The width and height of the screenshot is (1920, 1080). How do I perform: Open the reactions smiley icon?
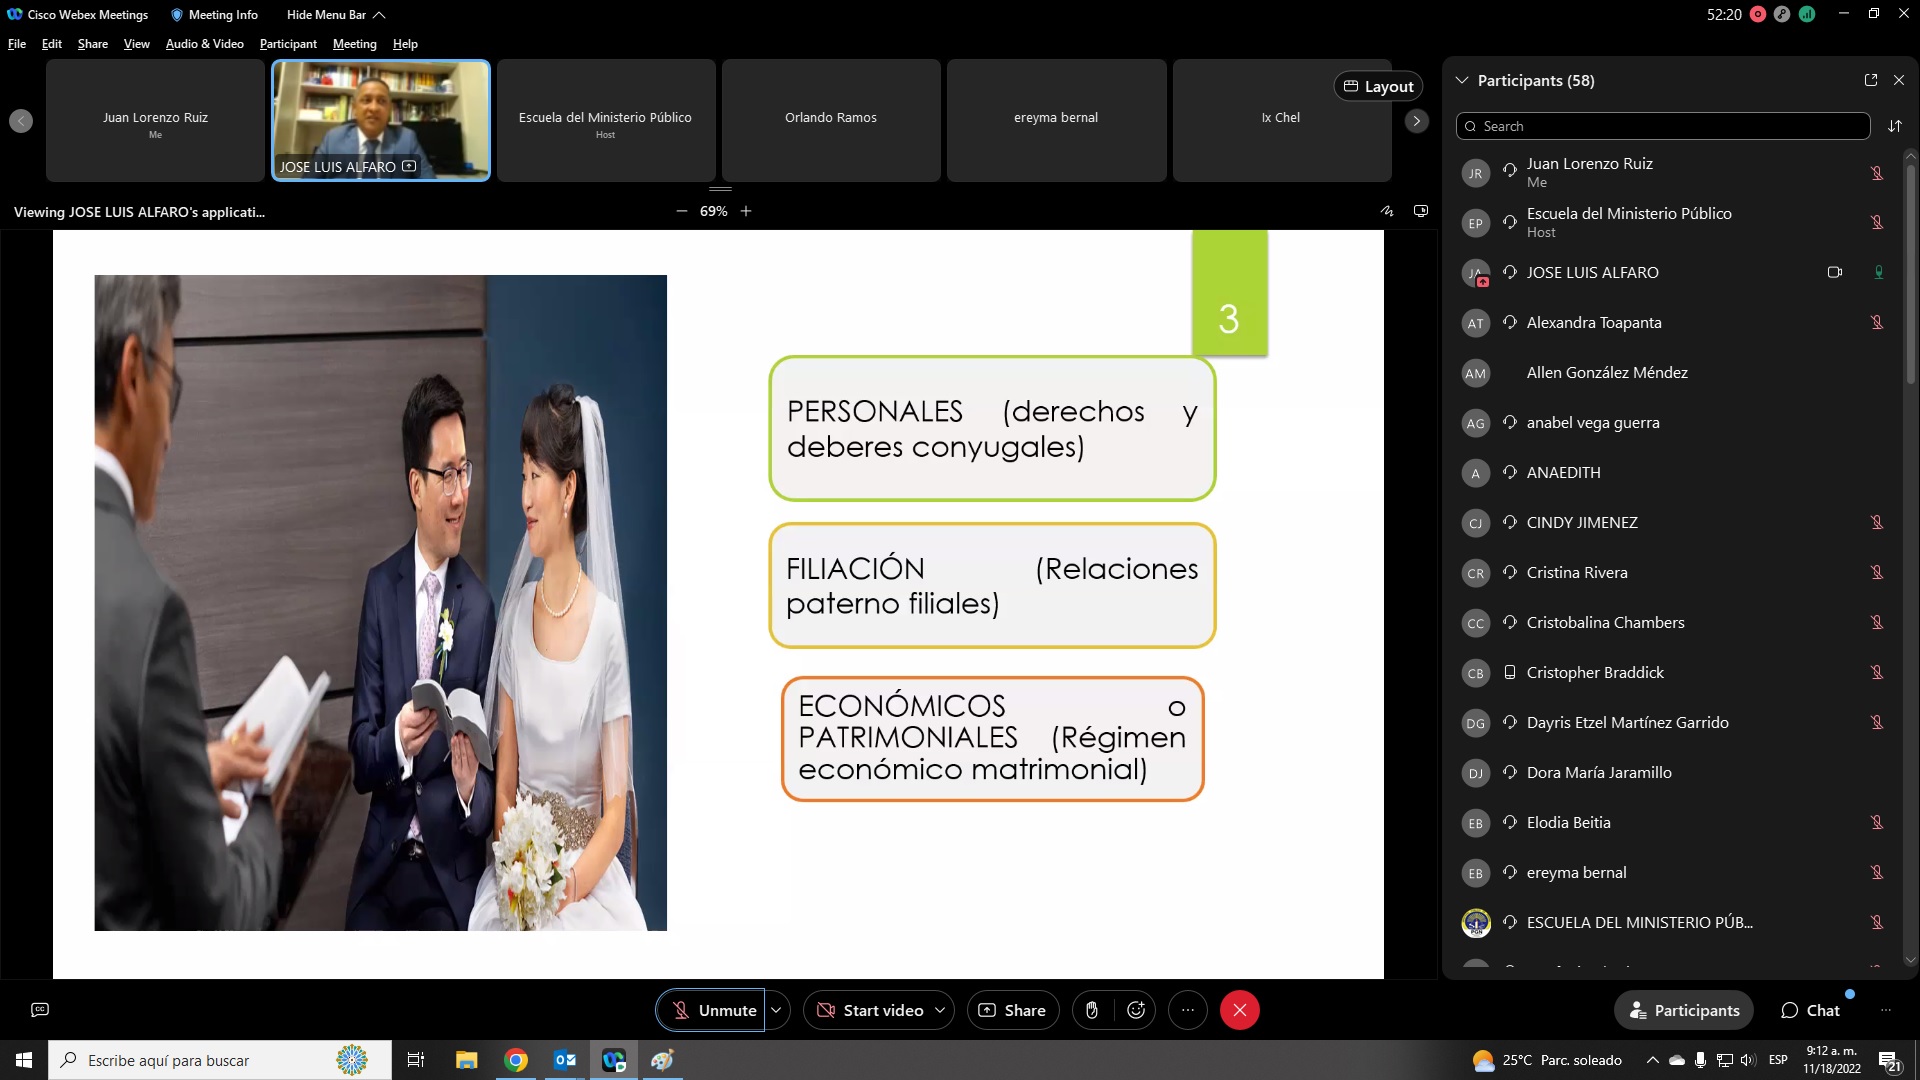pos(1136,1010)
